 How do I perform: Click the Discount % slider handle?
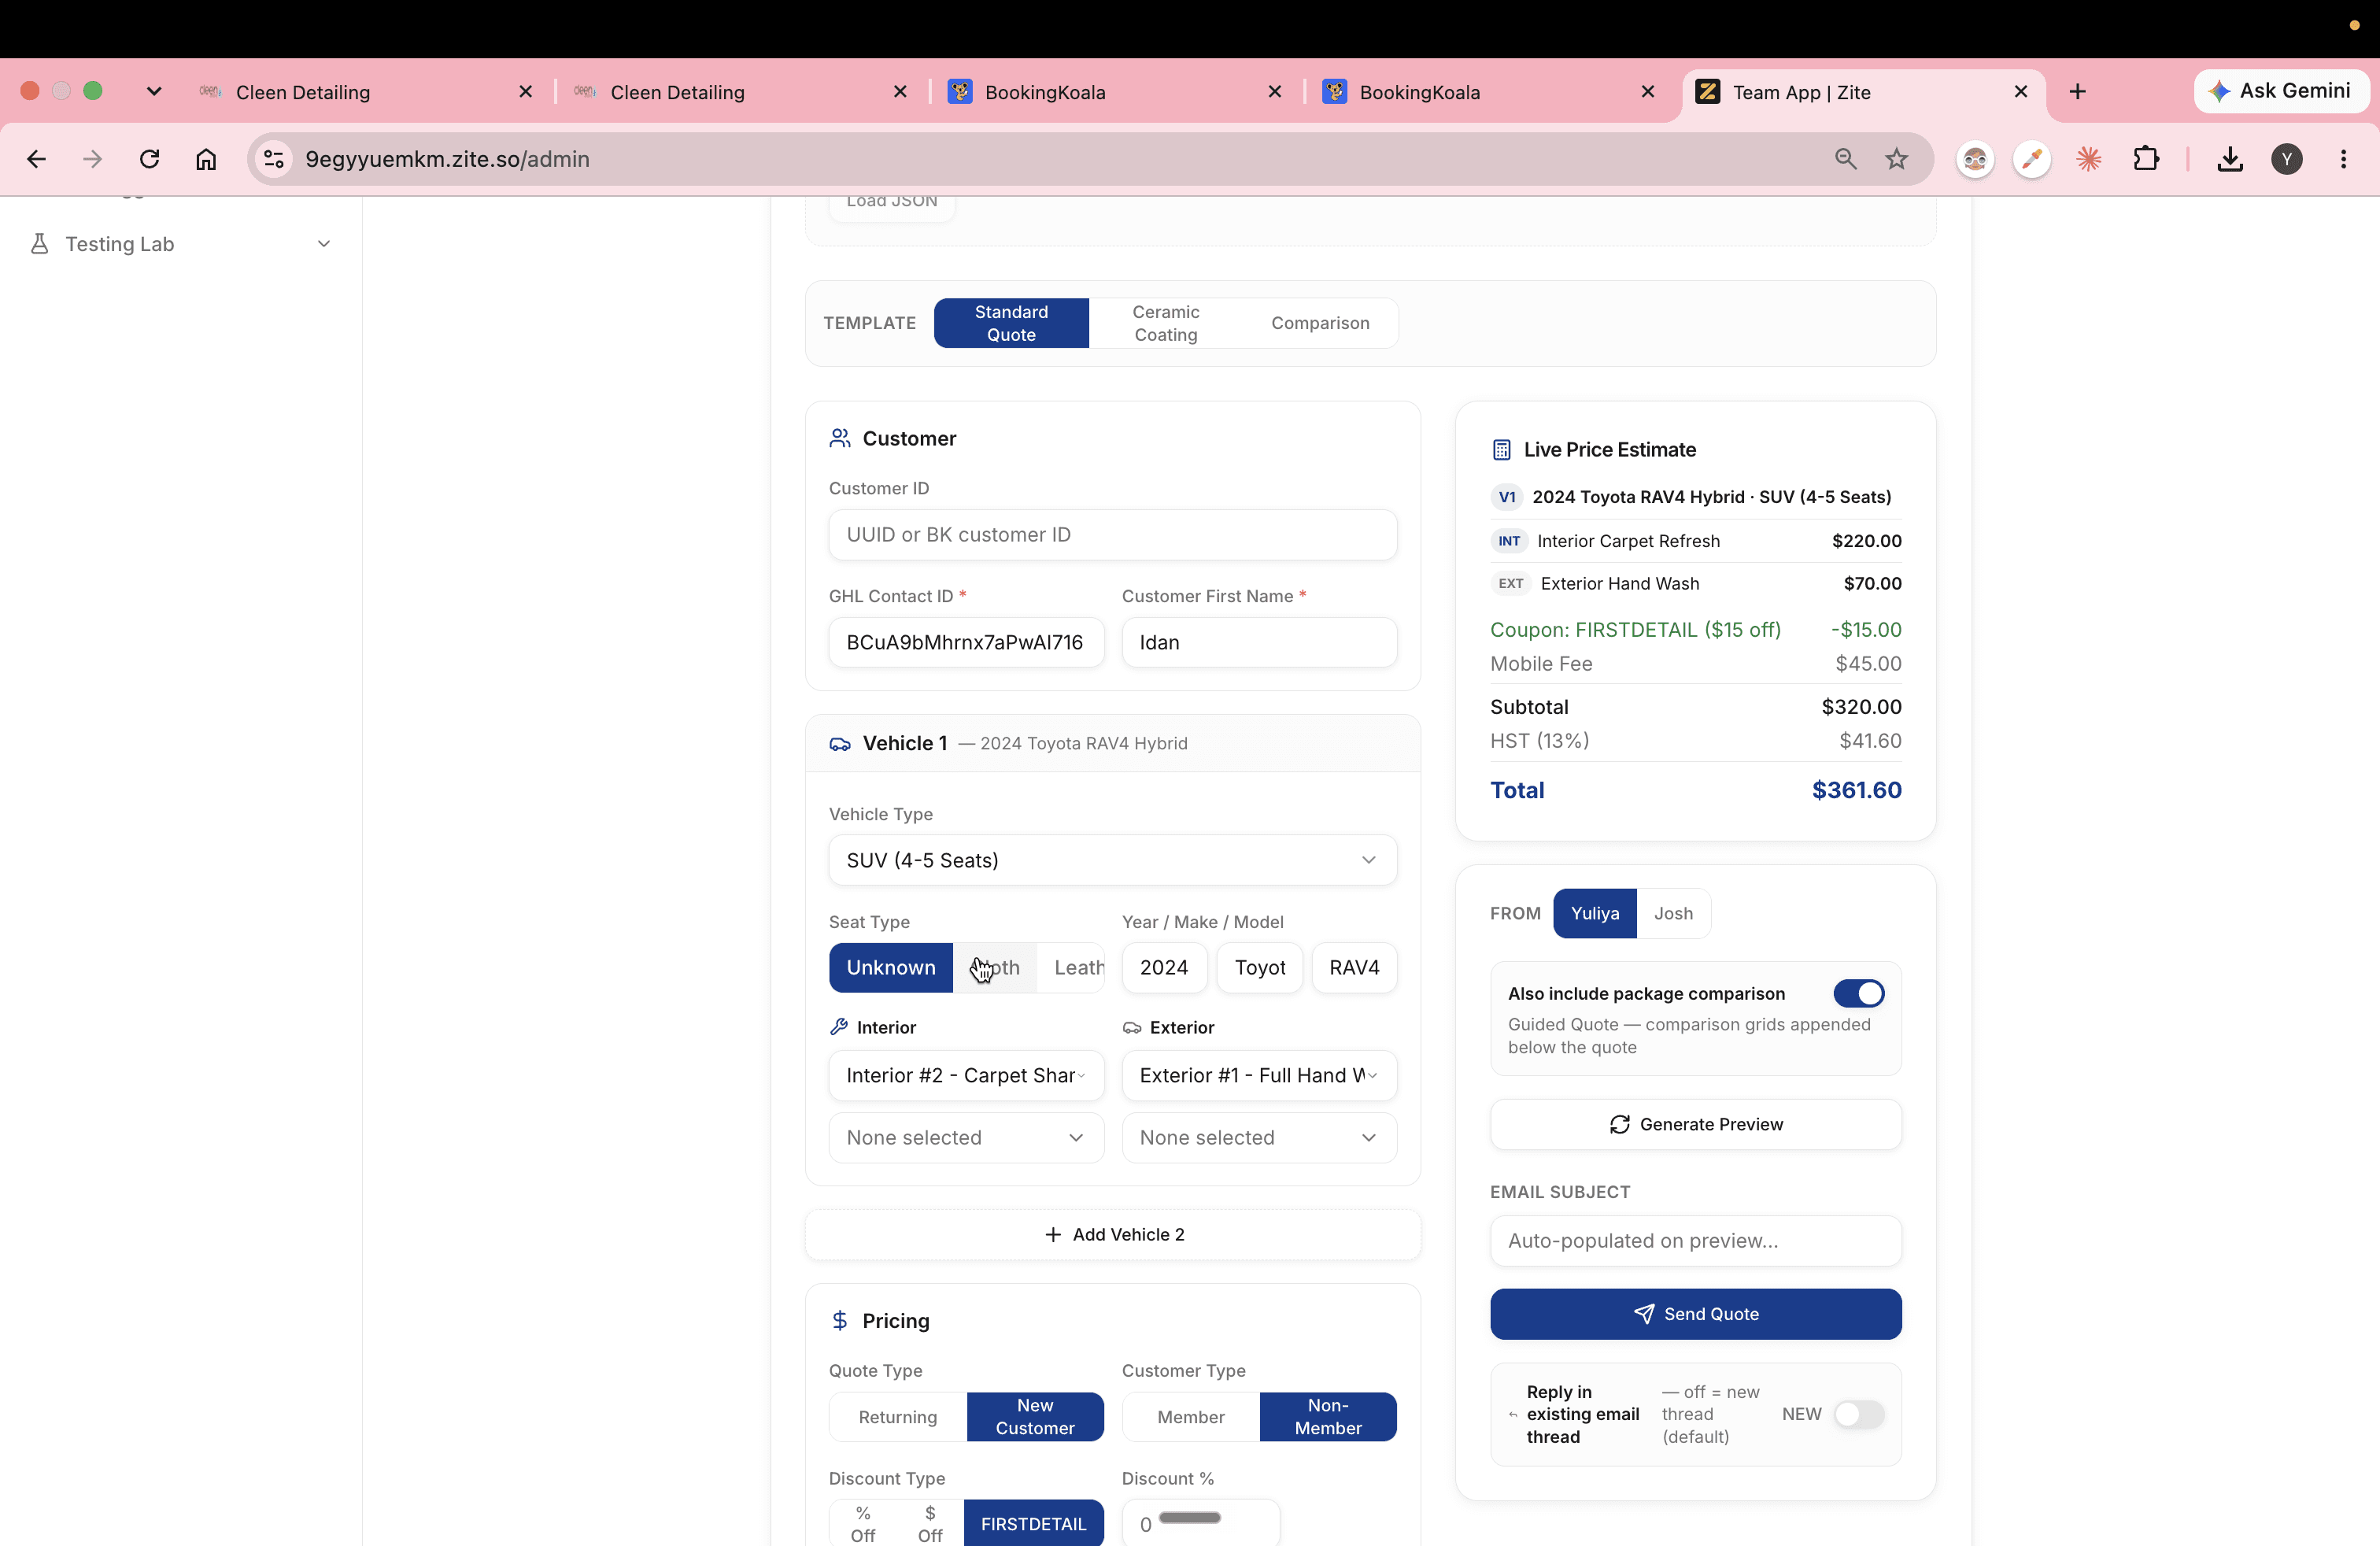pyautogui.click(x=1189, y=1518)
